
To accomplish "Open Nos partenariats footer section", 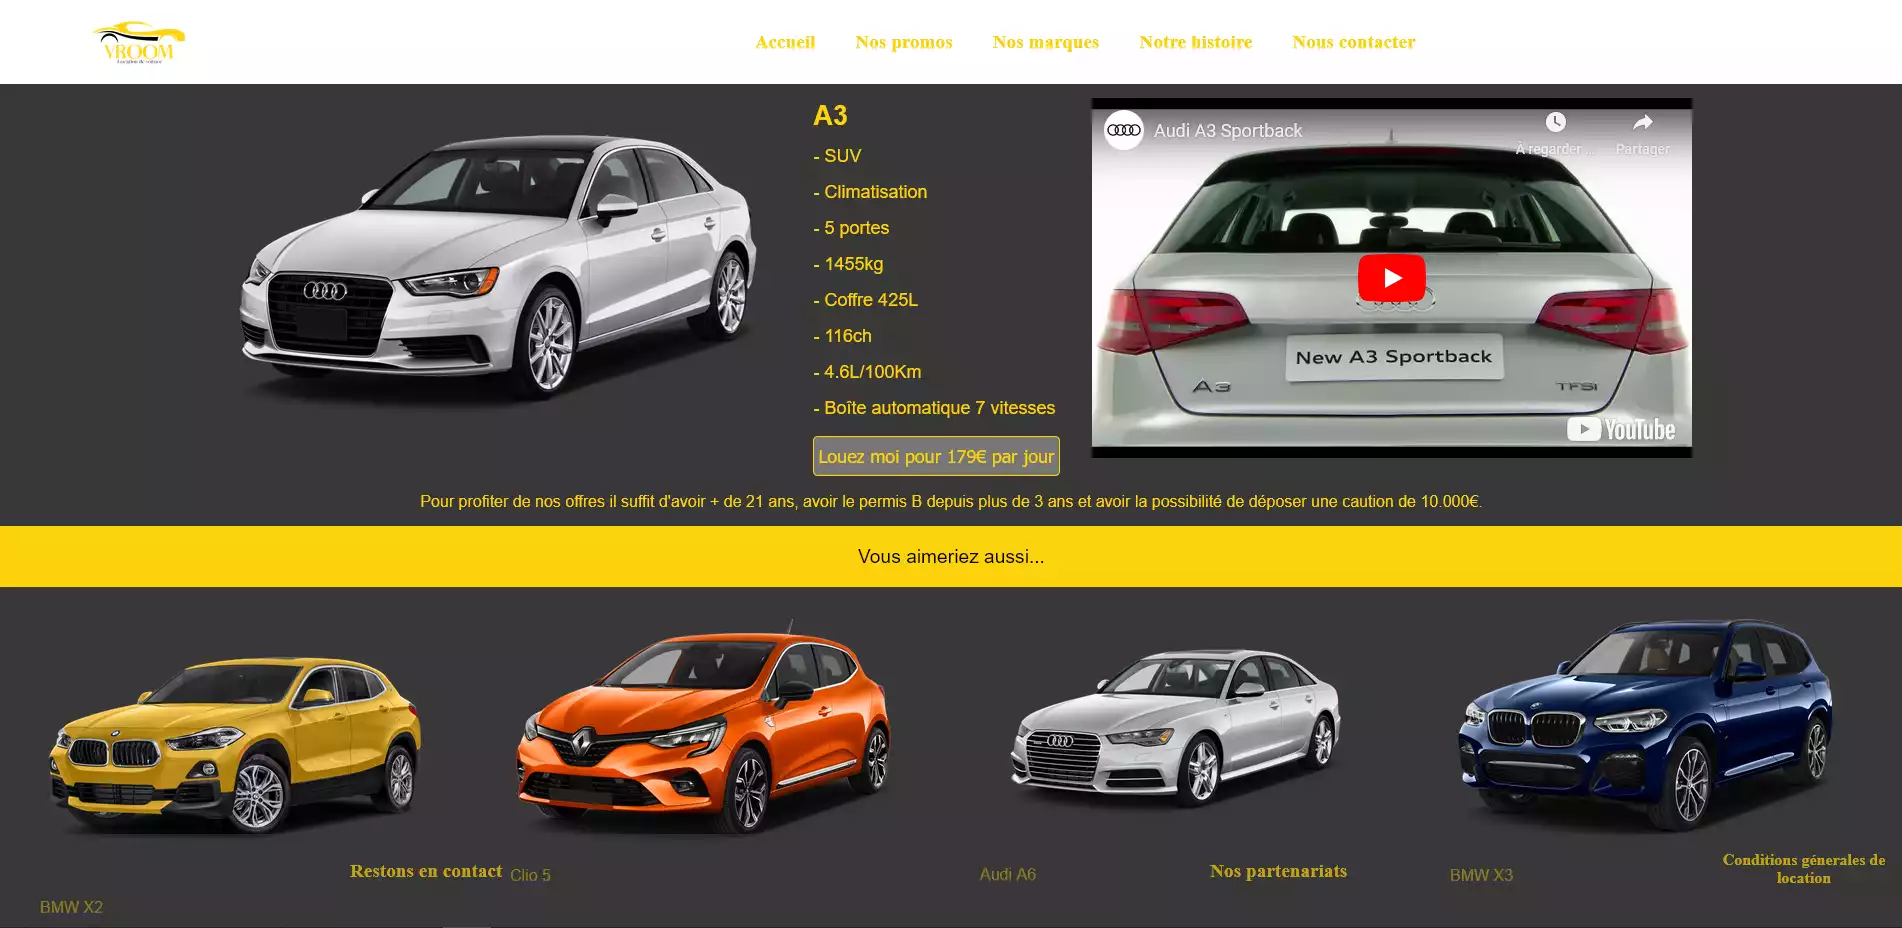I will coord(1278,871).
